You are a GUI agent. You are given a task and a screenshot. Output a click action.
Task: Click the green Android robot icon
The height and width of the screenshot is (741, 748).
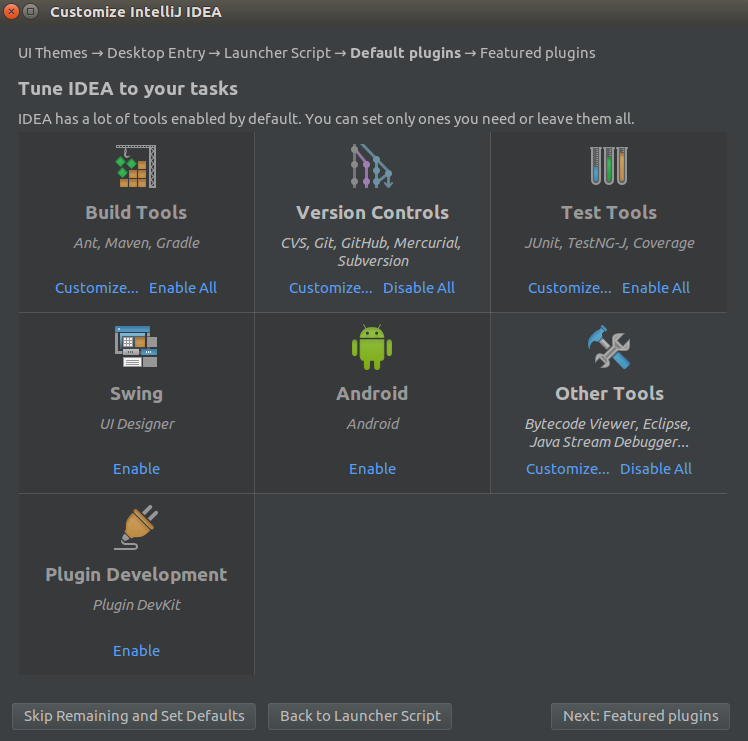[x=372, y=347]
